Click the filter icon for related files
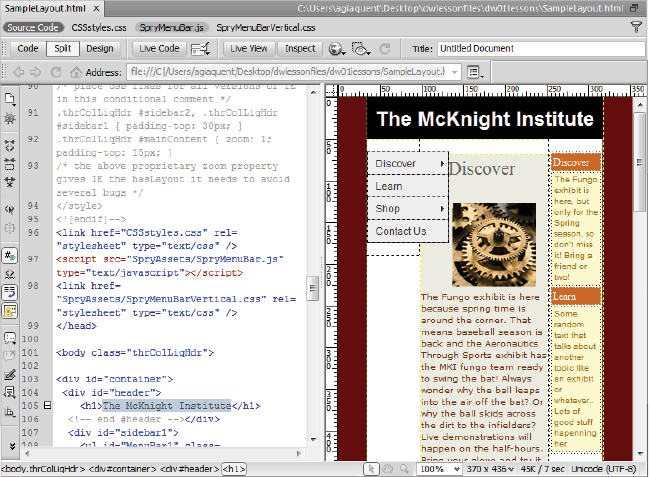 coord(637,28)
